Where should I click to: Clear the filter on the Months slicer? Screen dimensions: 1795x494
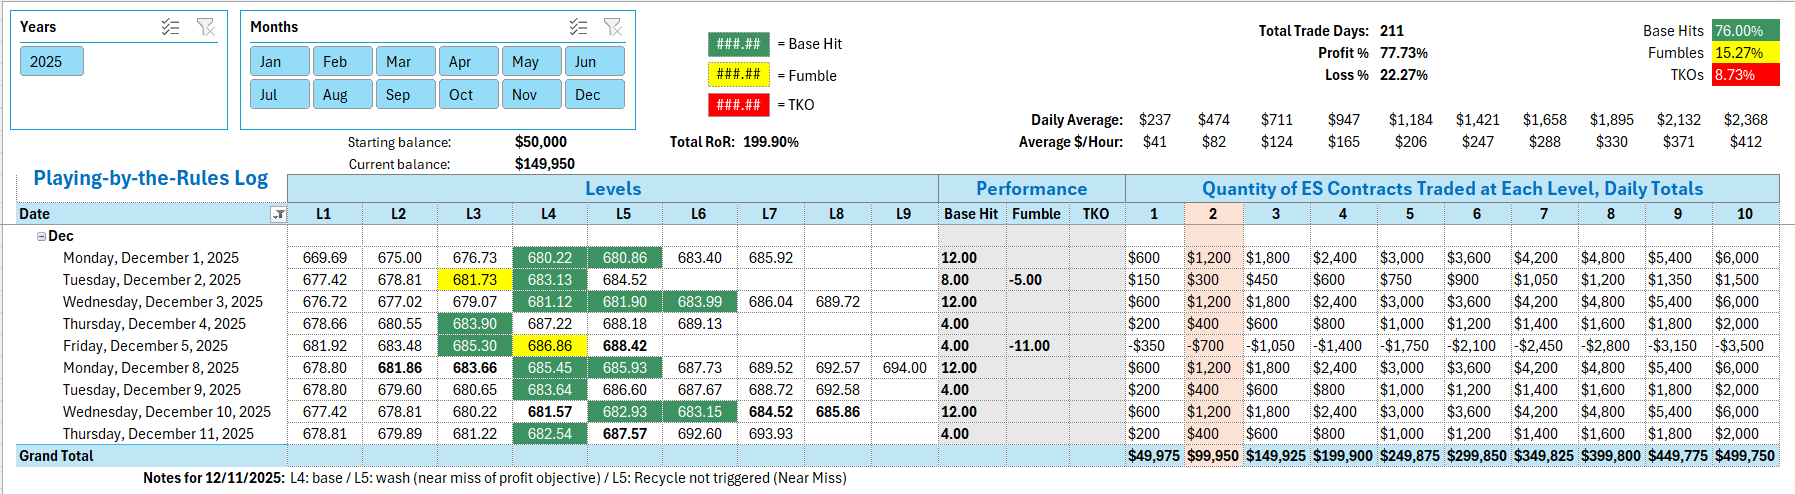click(x=613, y=27)
